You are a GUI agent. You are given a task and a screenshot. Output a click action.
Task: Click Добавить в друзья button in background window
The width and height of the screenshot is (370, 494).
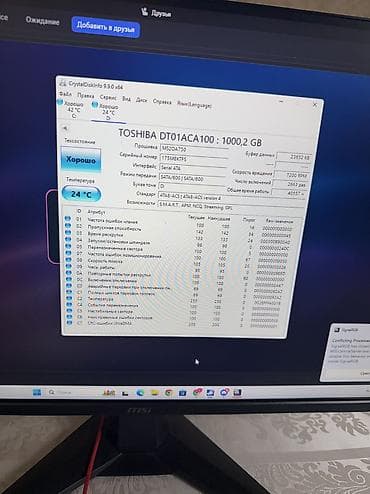click(106, 27)
